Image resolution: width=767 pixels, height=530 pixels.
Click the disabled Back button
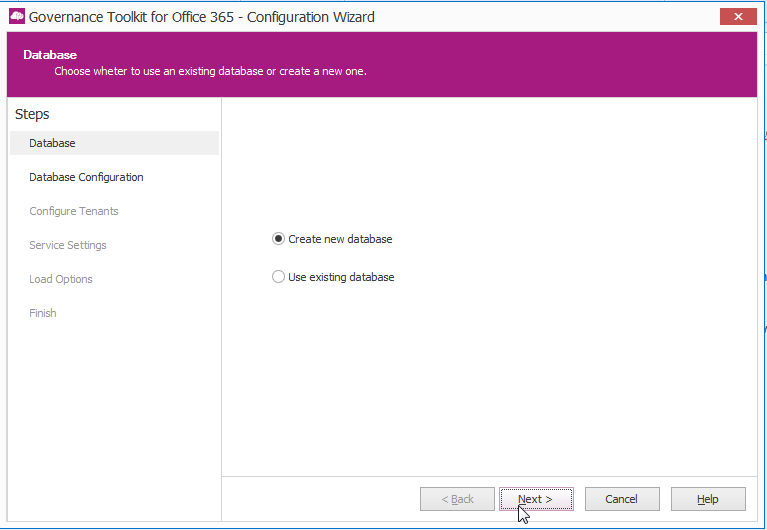[457, 499]
